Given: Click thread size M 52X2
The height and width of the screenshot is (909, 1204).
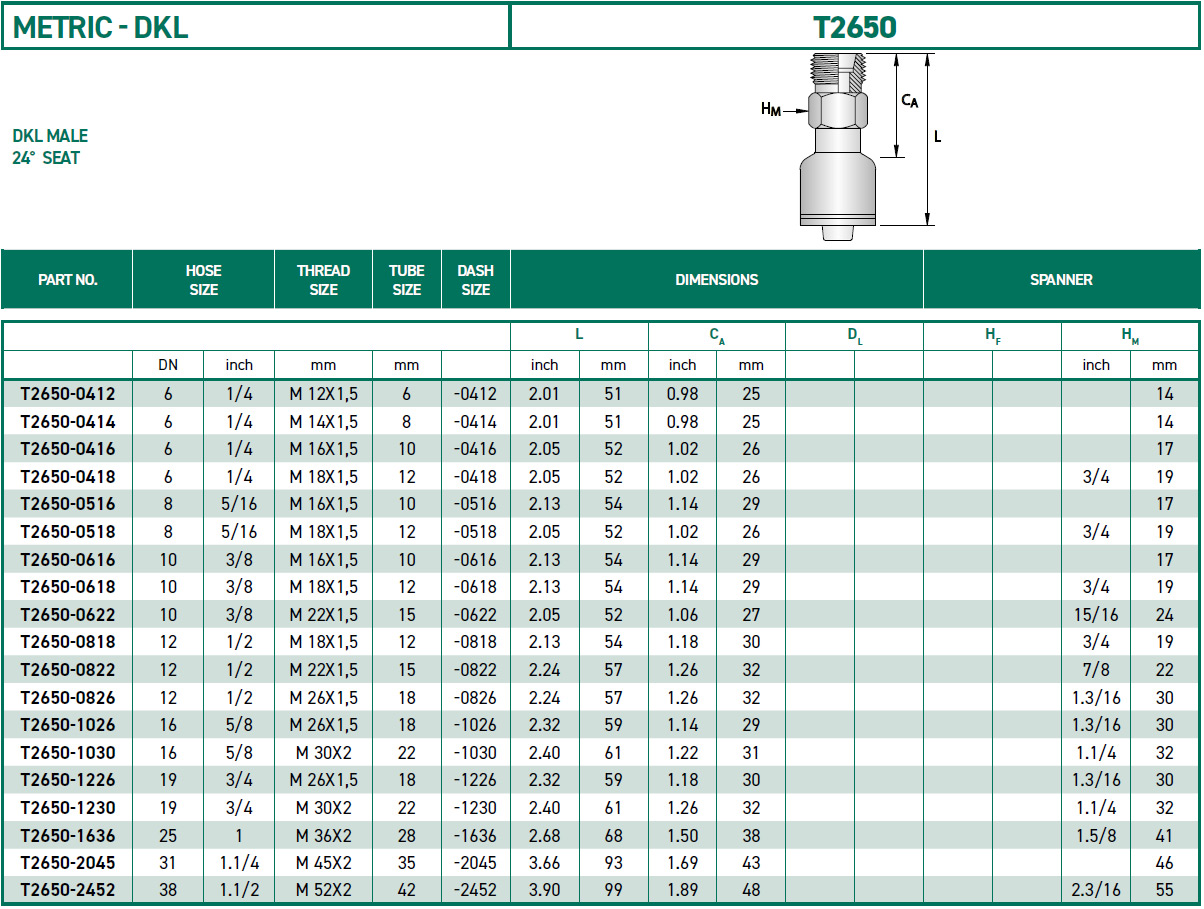Looking at the screenshot, I should [323, 890].
